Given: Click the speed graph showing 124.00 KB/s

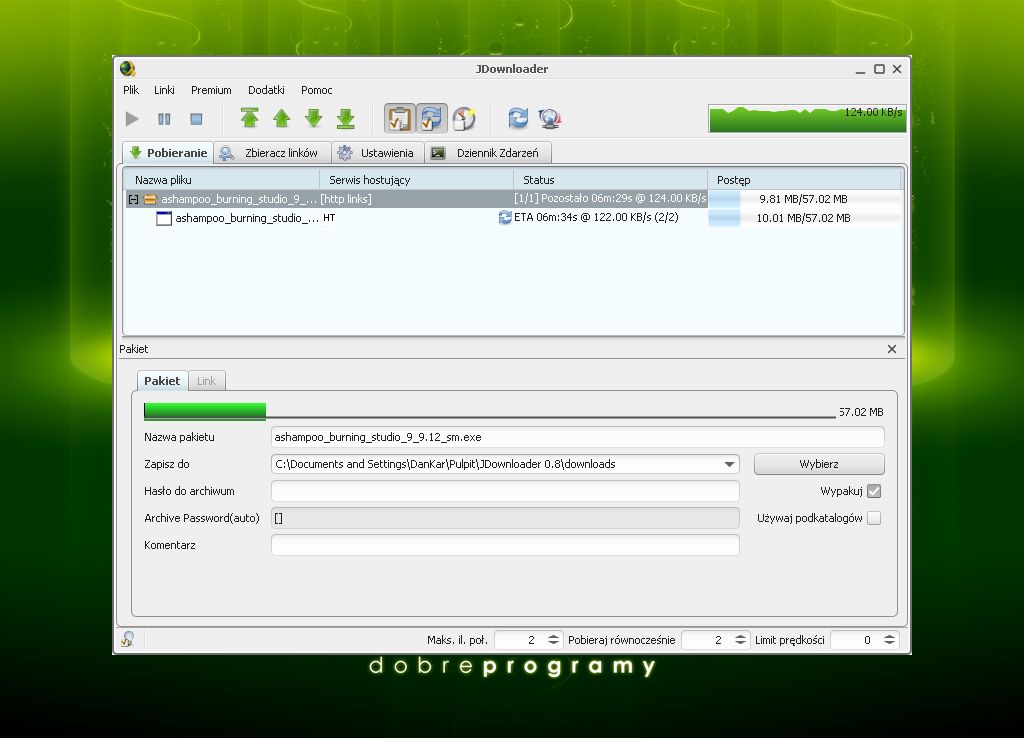Looking at the screenshot, I should click(x=807, y=118).
